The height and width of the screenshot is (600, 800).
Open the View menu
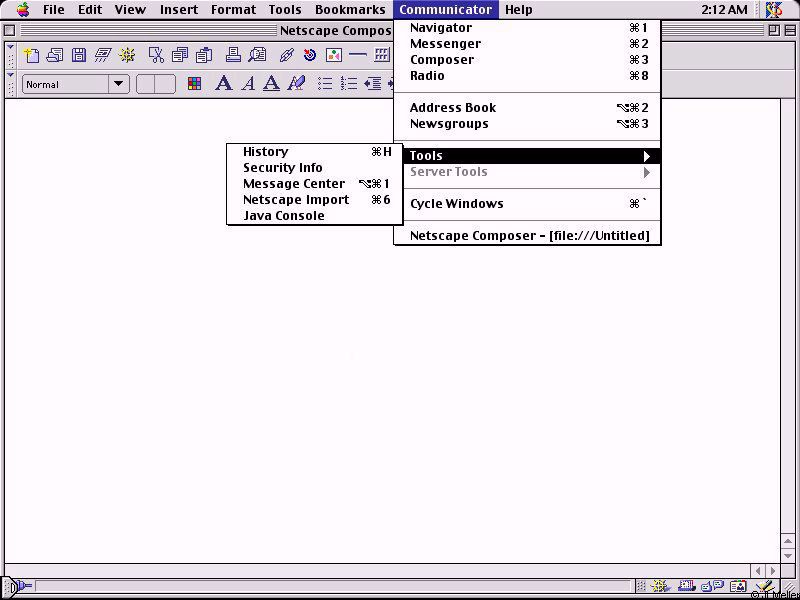130,10
